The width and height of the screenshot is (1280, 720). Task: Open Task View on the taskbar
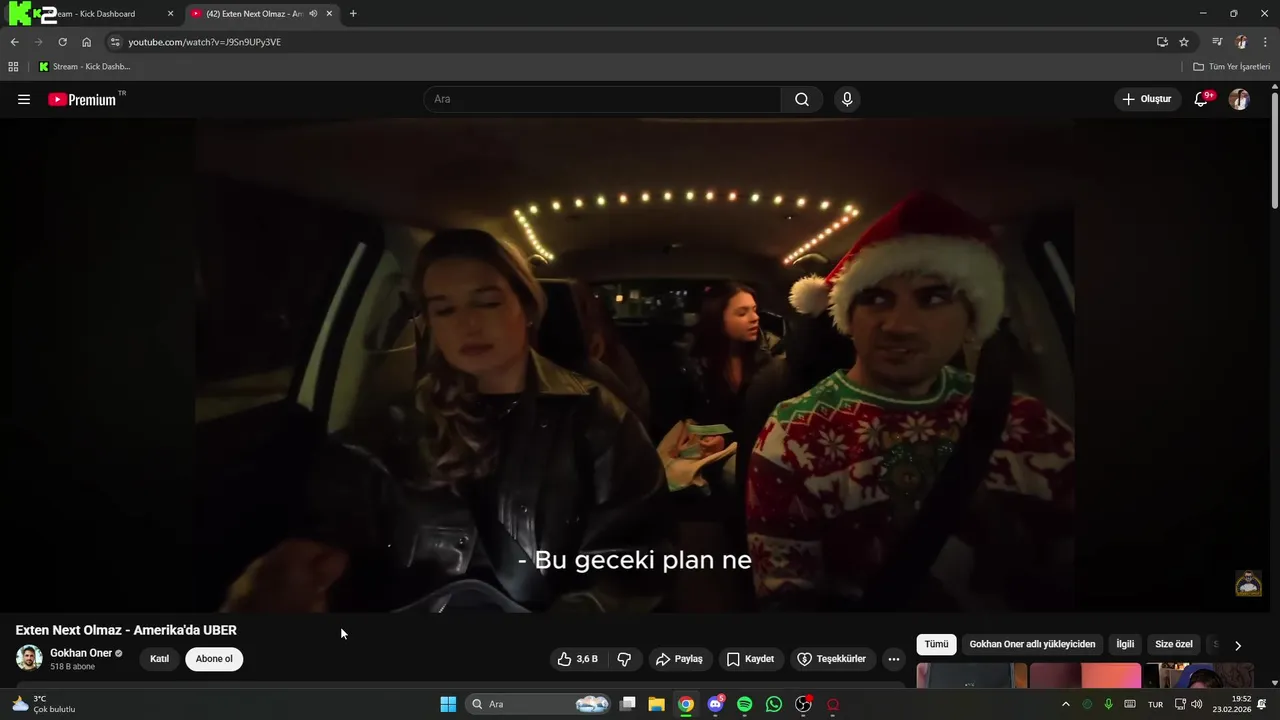[x=628, y=704]
